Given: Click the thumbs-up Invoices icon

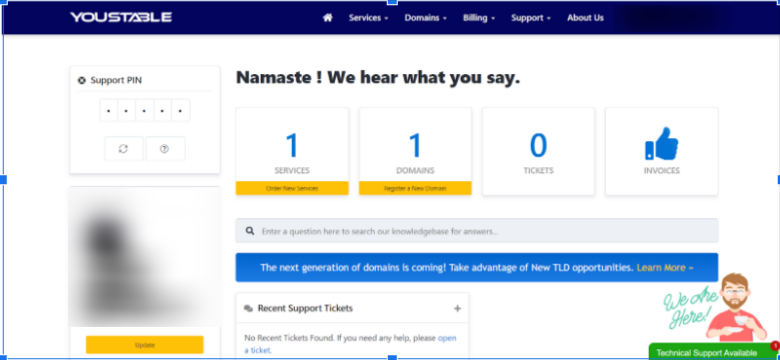Looking at the screenshot, I should [x=662, y=143].
